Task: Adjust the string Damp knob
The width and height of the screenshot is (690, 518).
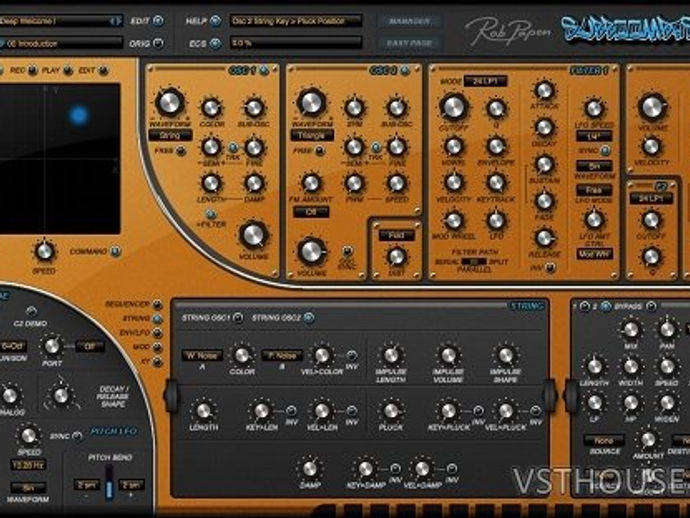Action: 310,468
